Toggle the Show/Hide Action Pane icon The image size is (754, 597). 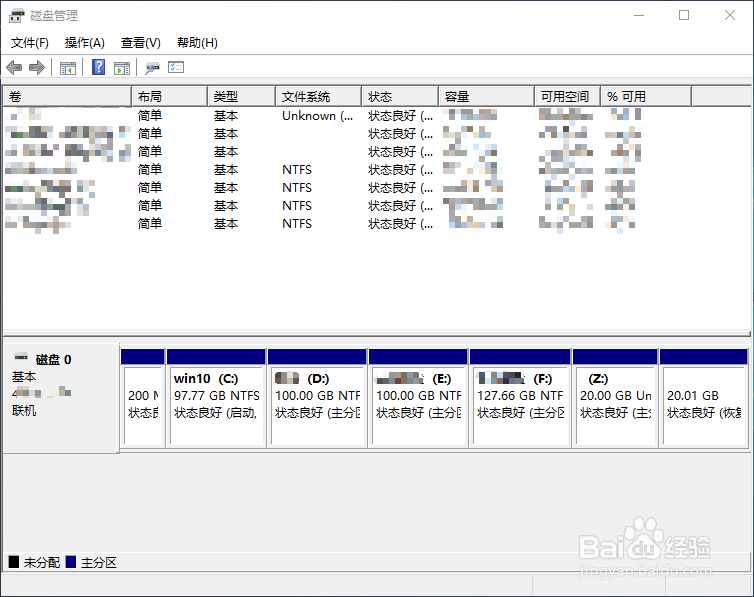[x=122, y=68]
